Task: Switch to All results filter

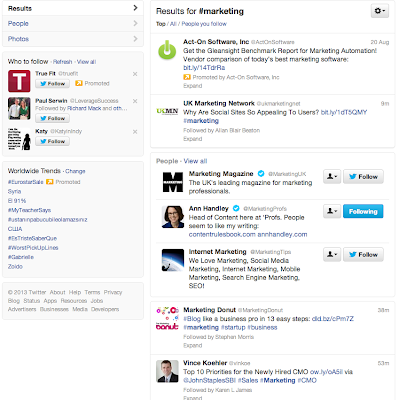Action: coord(173,24)
